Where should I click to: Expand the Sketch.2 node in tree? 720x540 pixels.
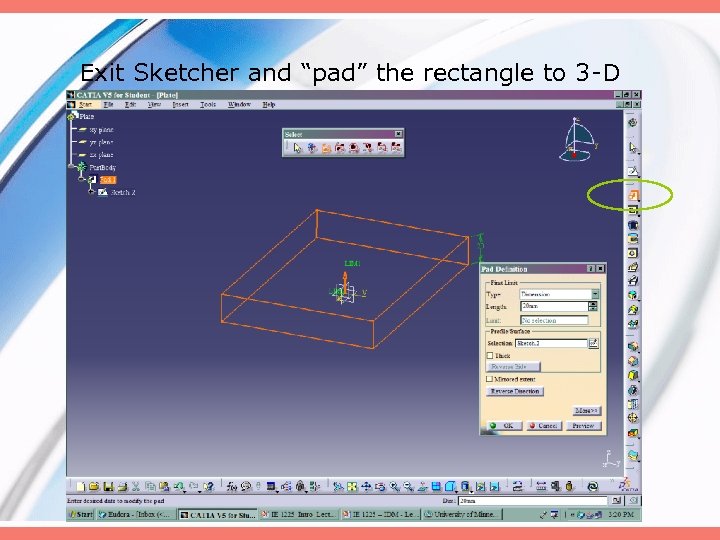[92, 191]
